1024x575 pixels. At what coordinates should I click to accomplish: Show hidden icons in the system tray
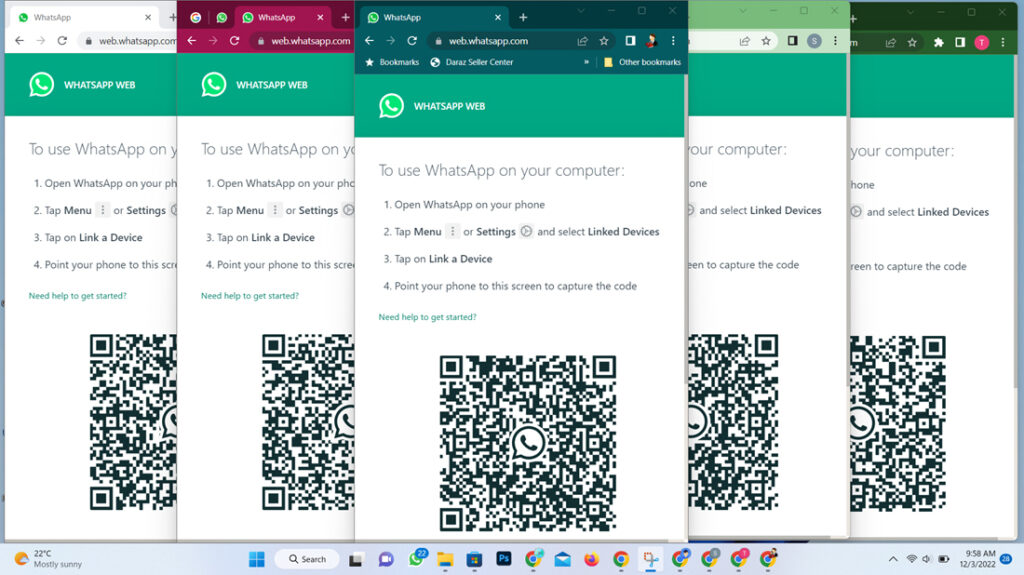(893, 559)
